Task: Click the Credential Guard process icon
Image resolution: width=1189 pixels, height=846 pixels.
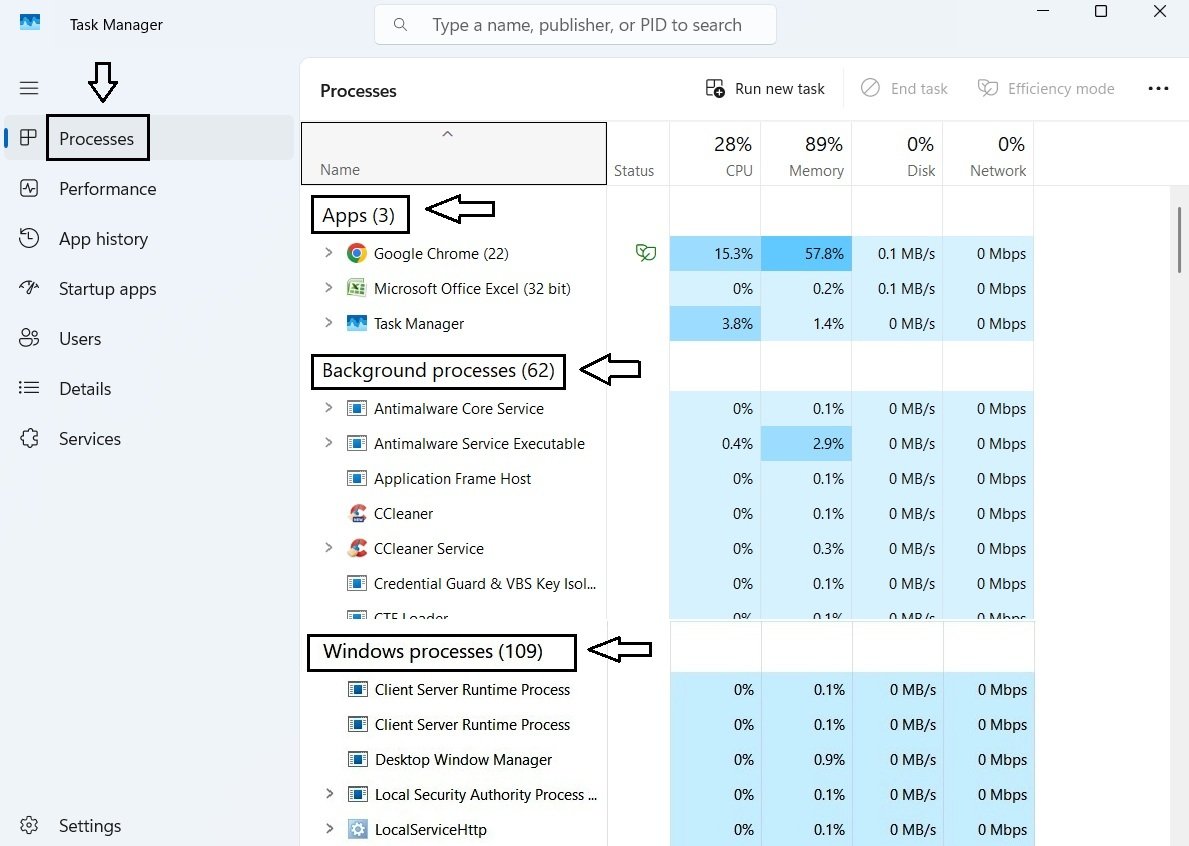Action: click(356, 583)
